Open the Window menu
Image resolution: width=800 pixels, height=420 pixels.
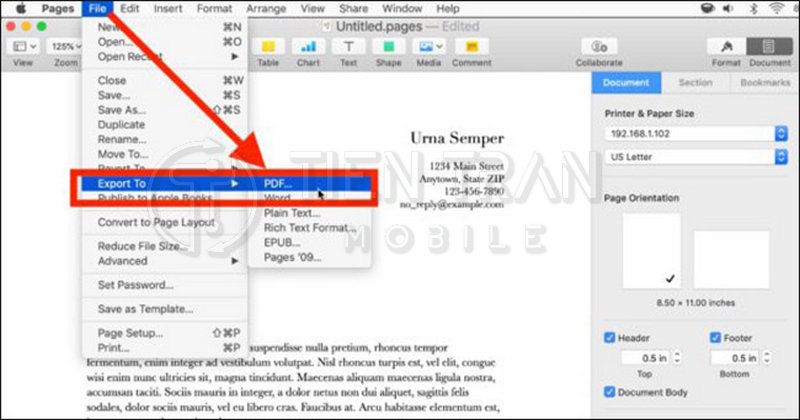[x=402, y=8]
